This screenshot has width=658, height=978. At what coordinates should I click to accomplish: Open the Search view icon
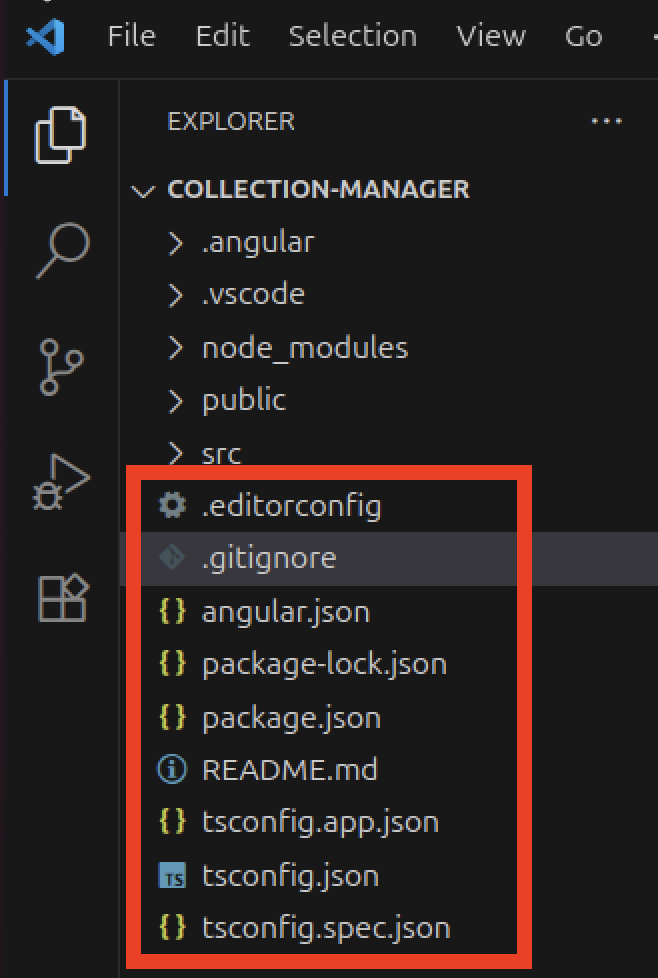click(61, 251)
